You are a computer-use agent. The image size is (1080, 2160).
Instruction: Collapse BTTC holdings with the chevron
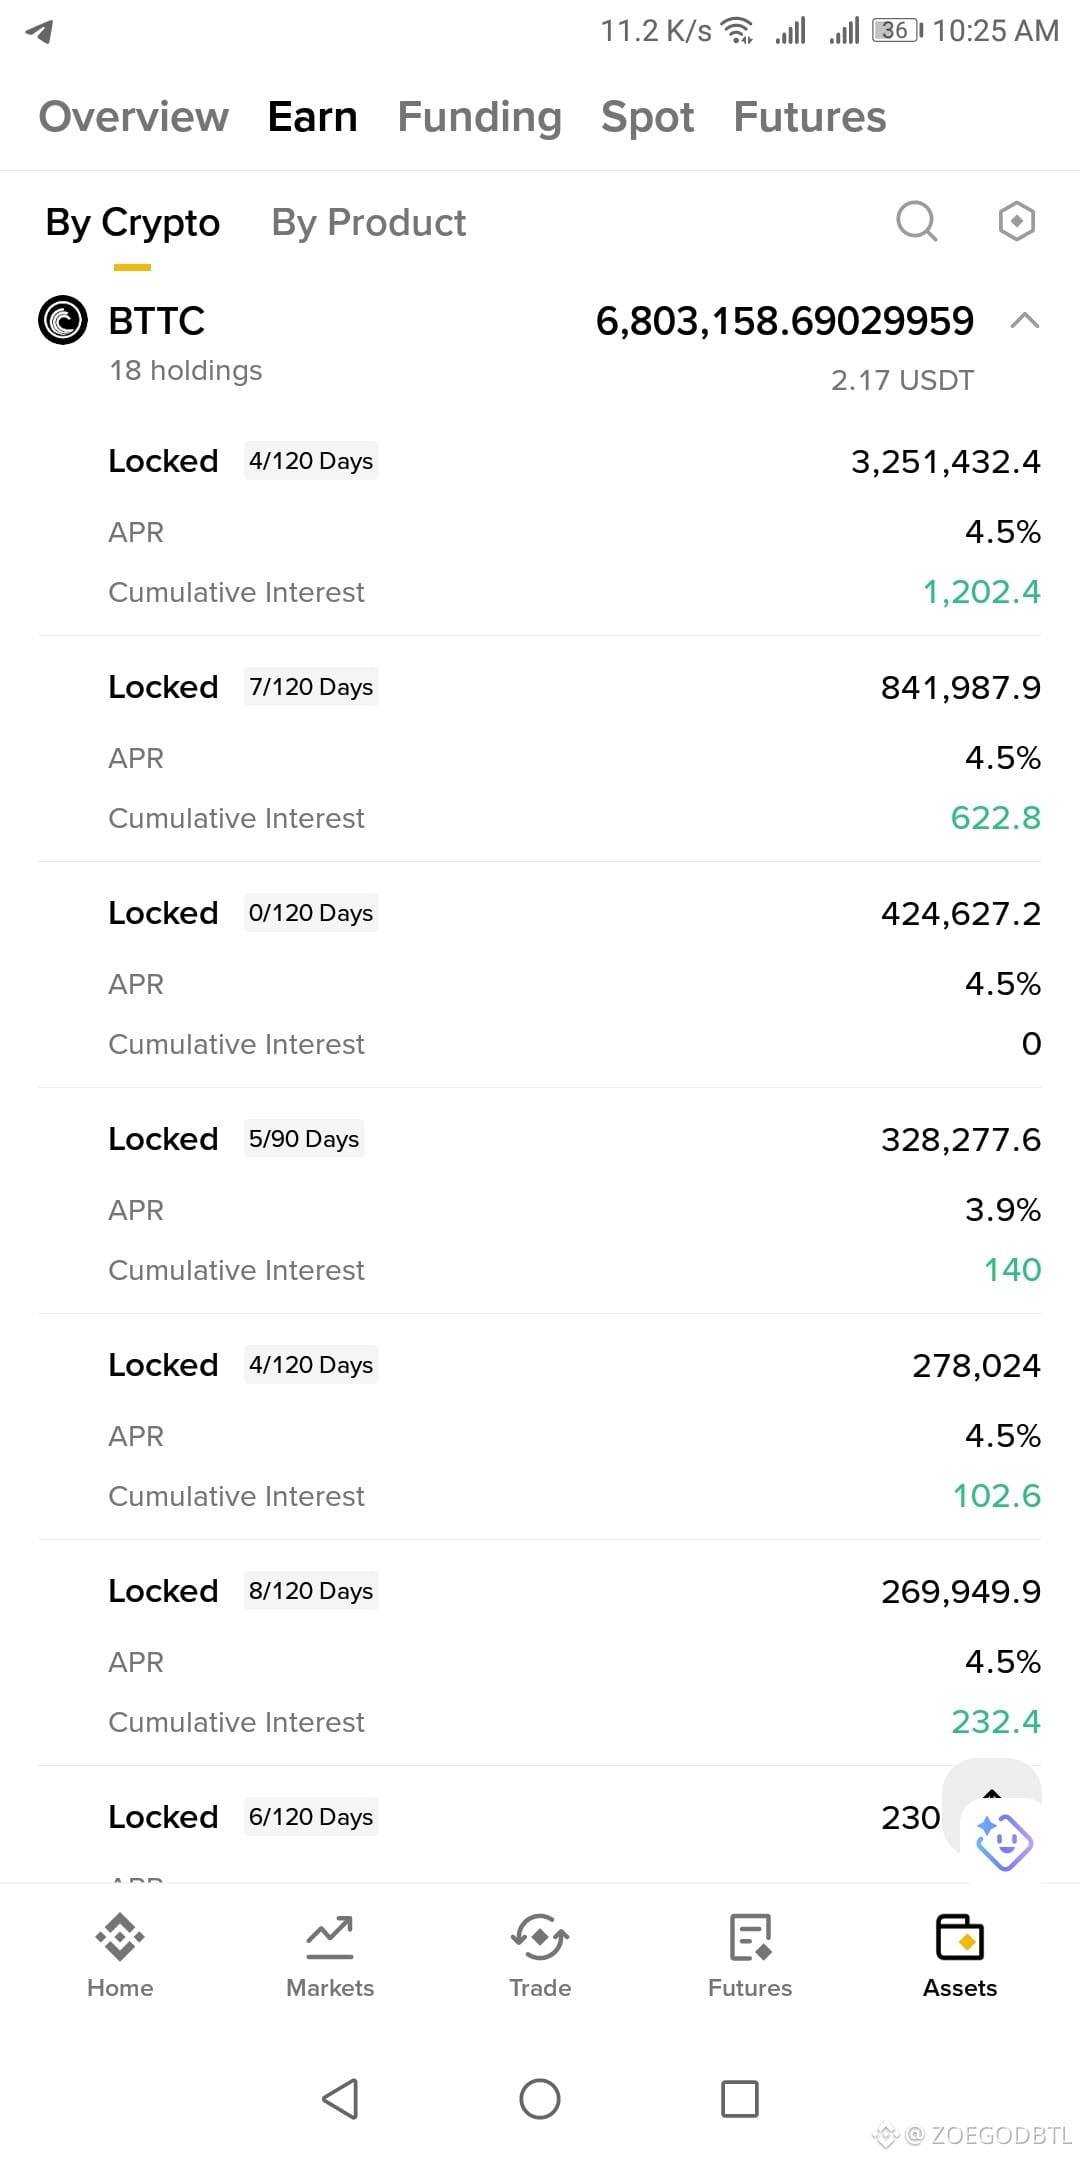coord(1025,321)
